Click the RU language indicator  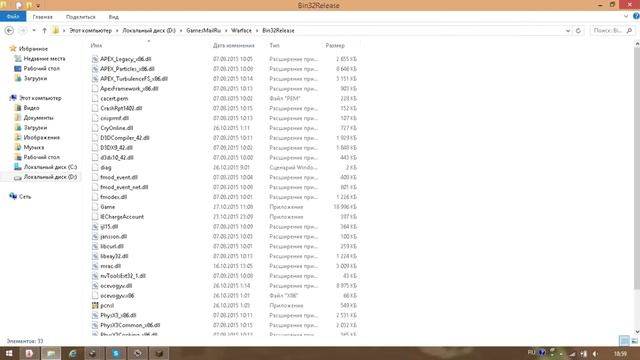click(531, 353)
